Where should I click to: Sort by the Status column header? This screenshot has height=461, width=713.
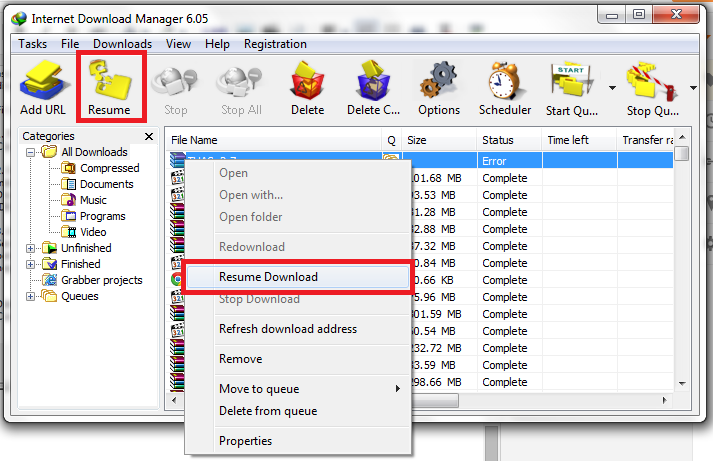click(x=509, y=140)
